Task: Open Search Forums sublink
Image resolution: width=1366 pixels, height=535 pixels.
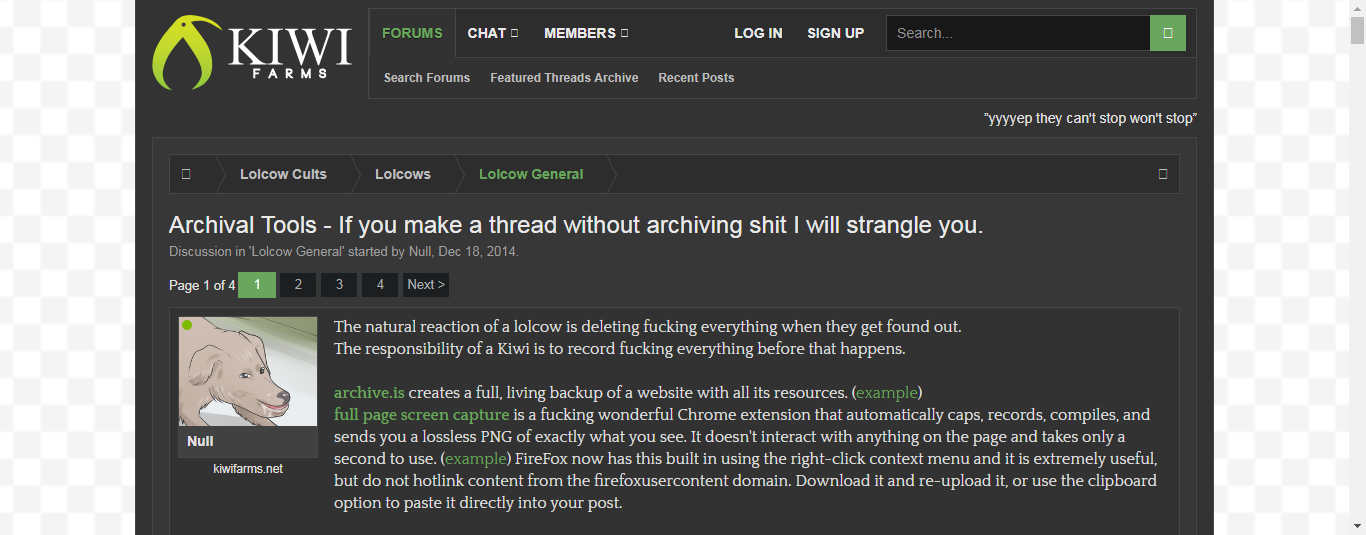Action: coord(427,78)
